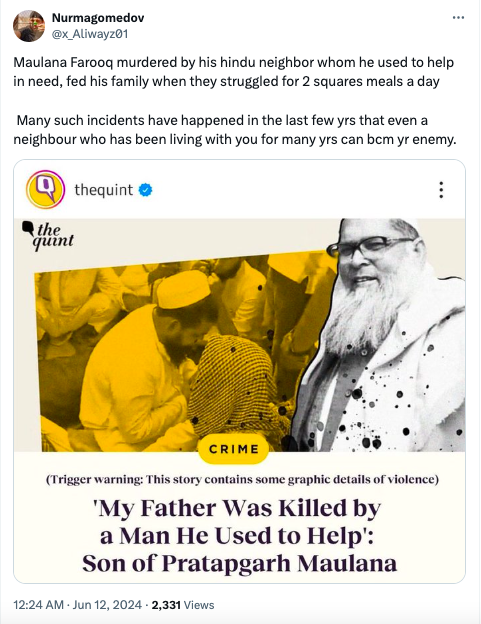
Task: Open the 'My Father Was Killed' headline
Action: point(240,535)
